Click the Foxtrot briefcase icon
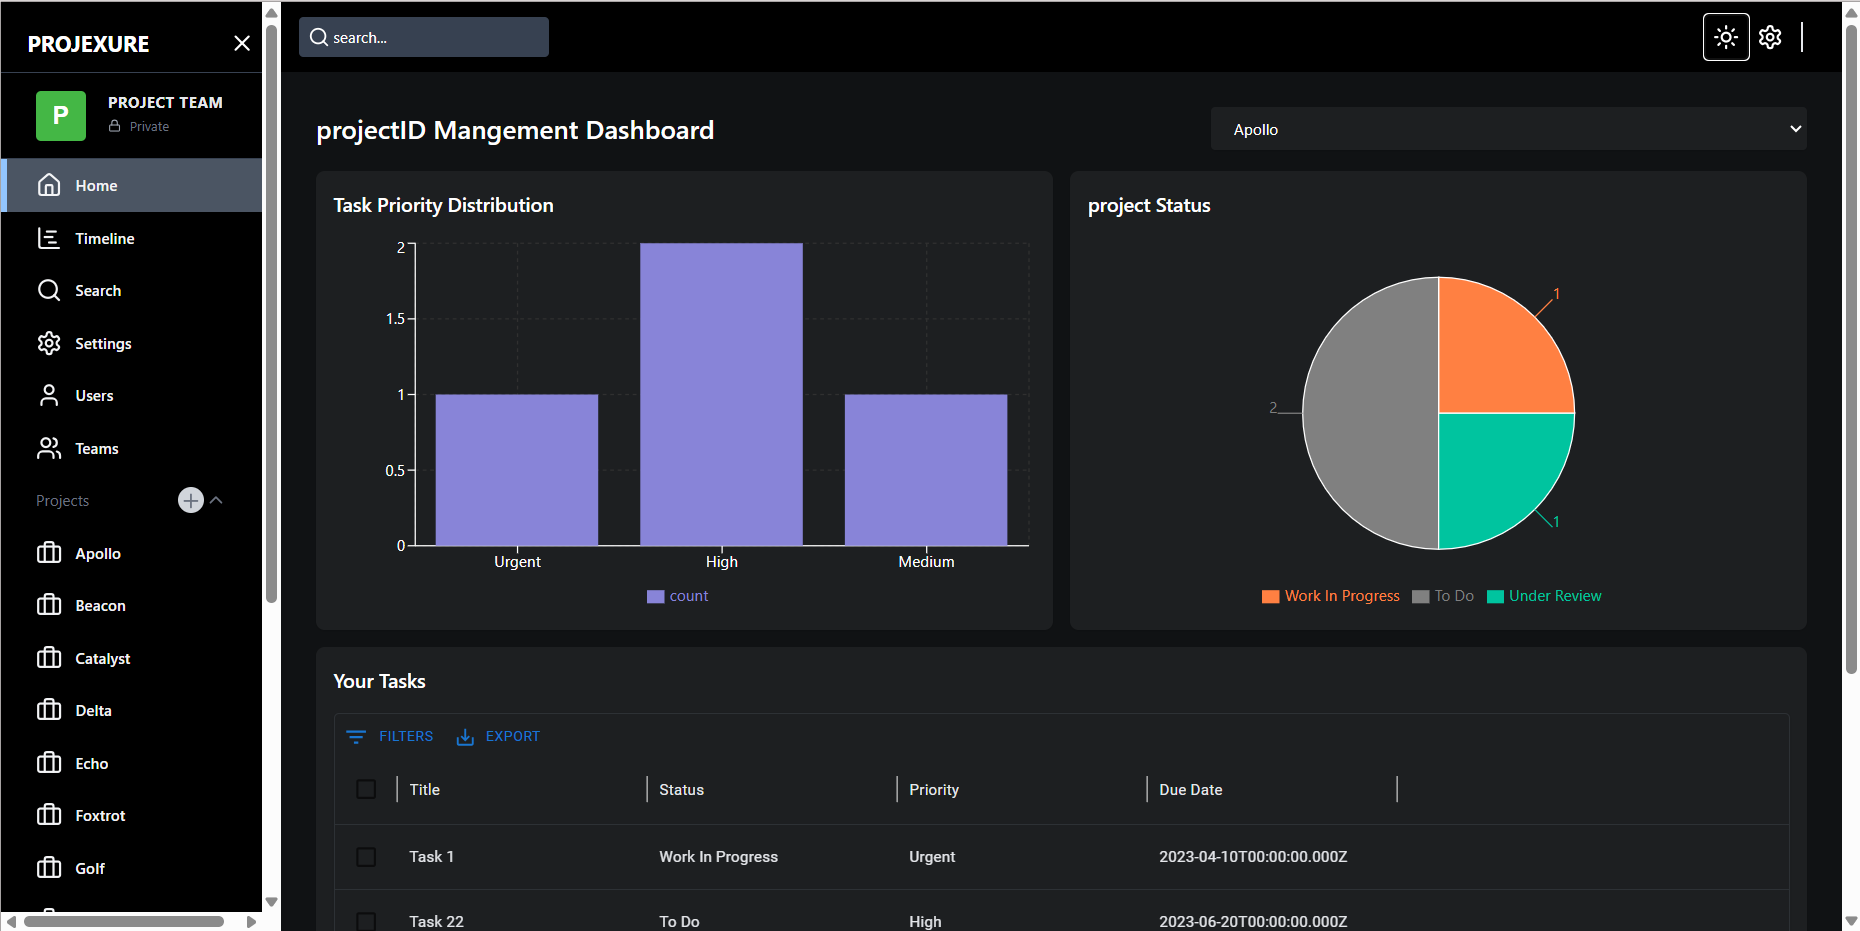1860x931 pixels. [x=49, y=815]
